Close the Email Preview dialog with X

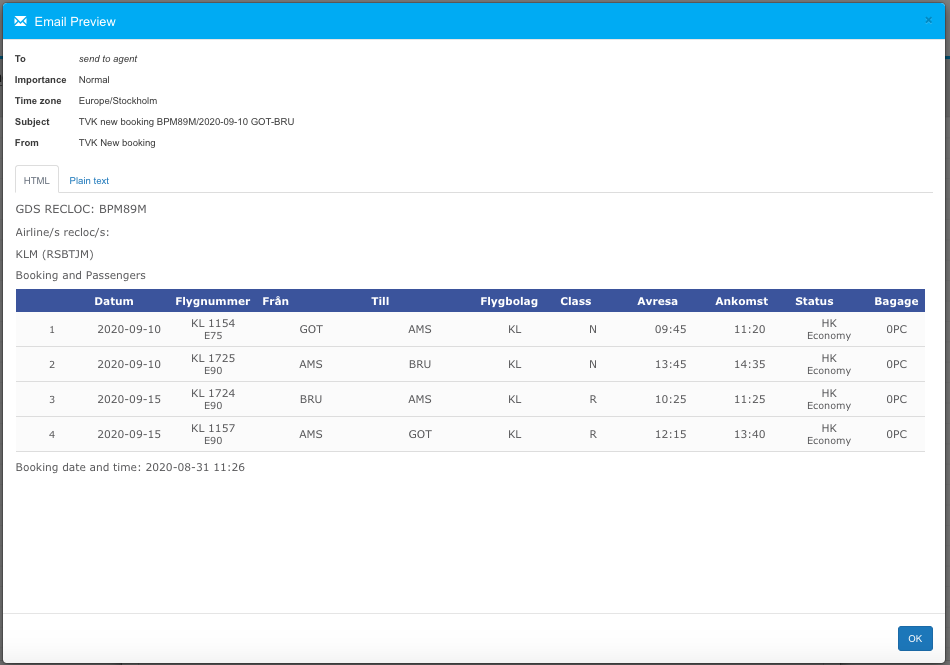928,20
